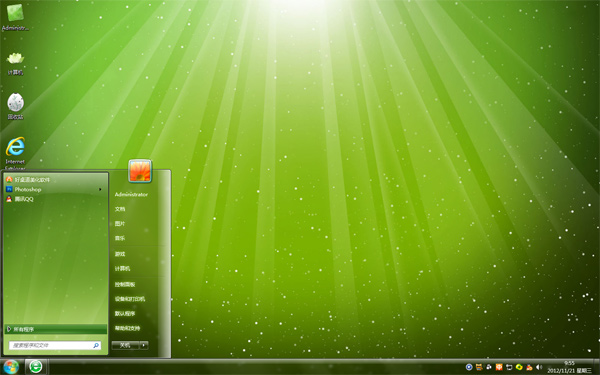Screen dimensions: 600x375
Task: Expand the Photoshop jump list arrow
Action: (x=100, y=189)
